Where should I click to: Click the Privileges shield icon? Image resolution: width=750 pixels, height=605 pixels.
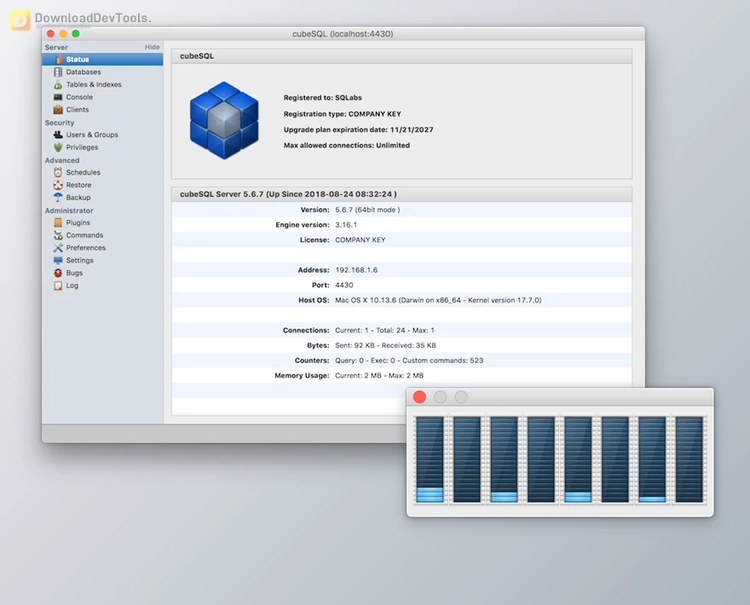click(x=58, y=147)
